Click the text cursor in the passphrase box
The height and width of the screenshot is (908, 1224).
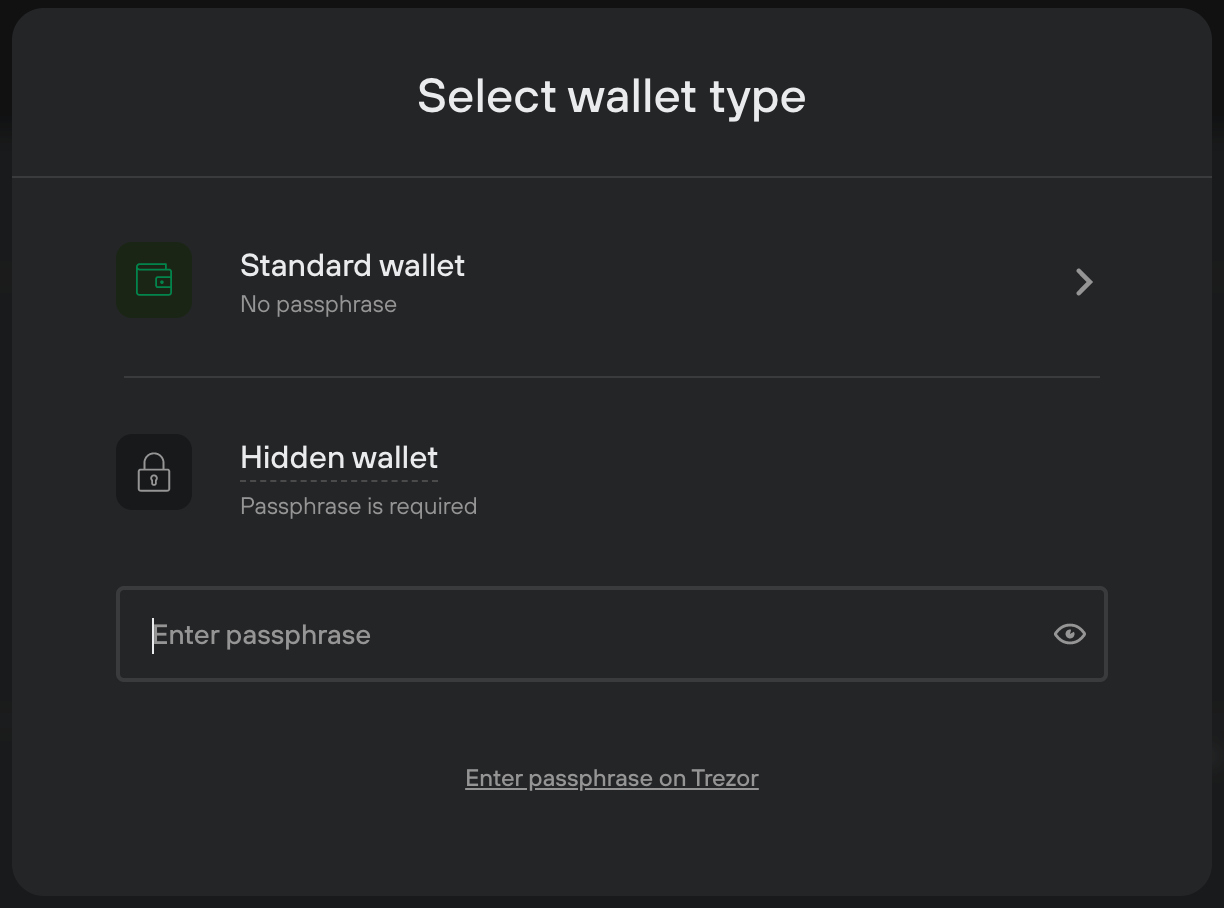click(153, 635)
